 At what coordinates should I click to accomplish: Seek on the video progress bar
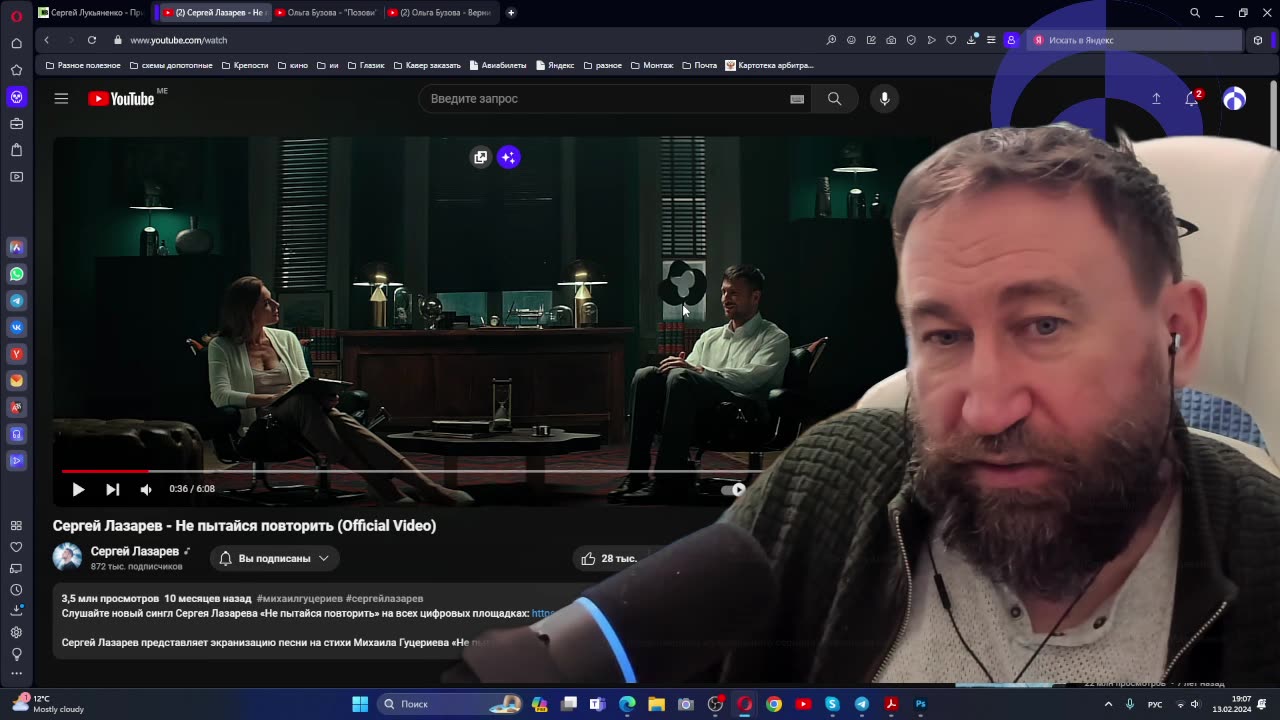click(411, 470)
